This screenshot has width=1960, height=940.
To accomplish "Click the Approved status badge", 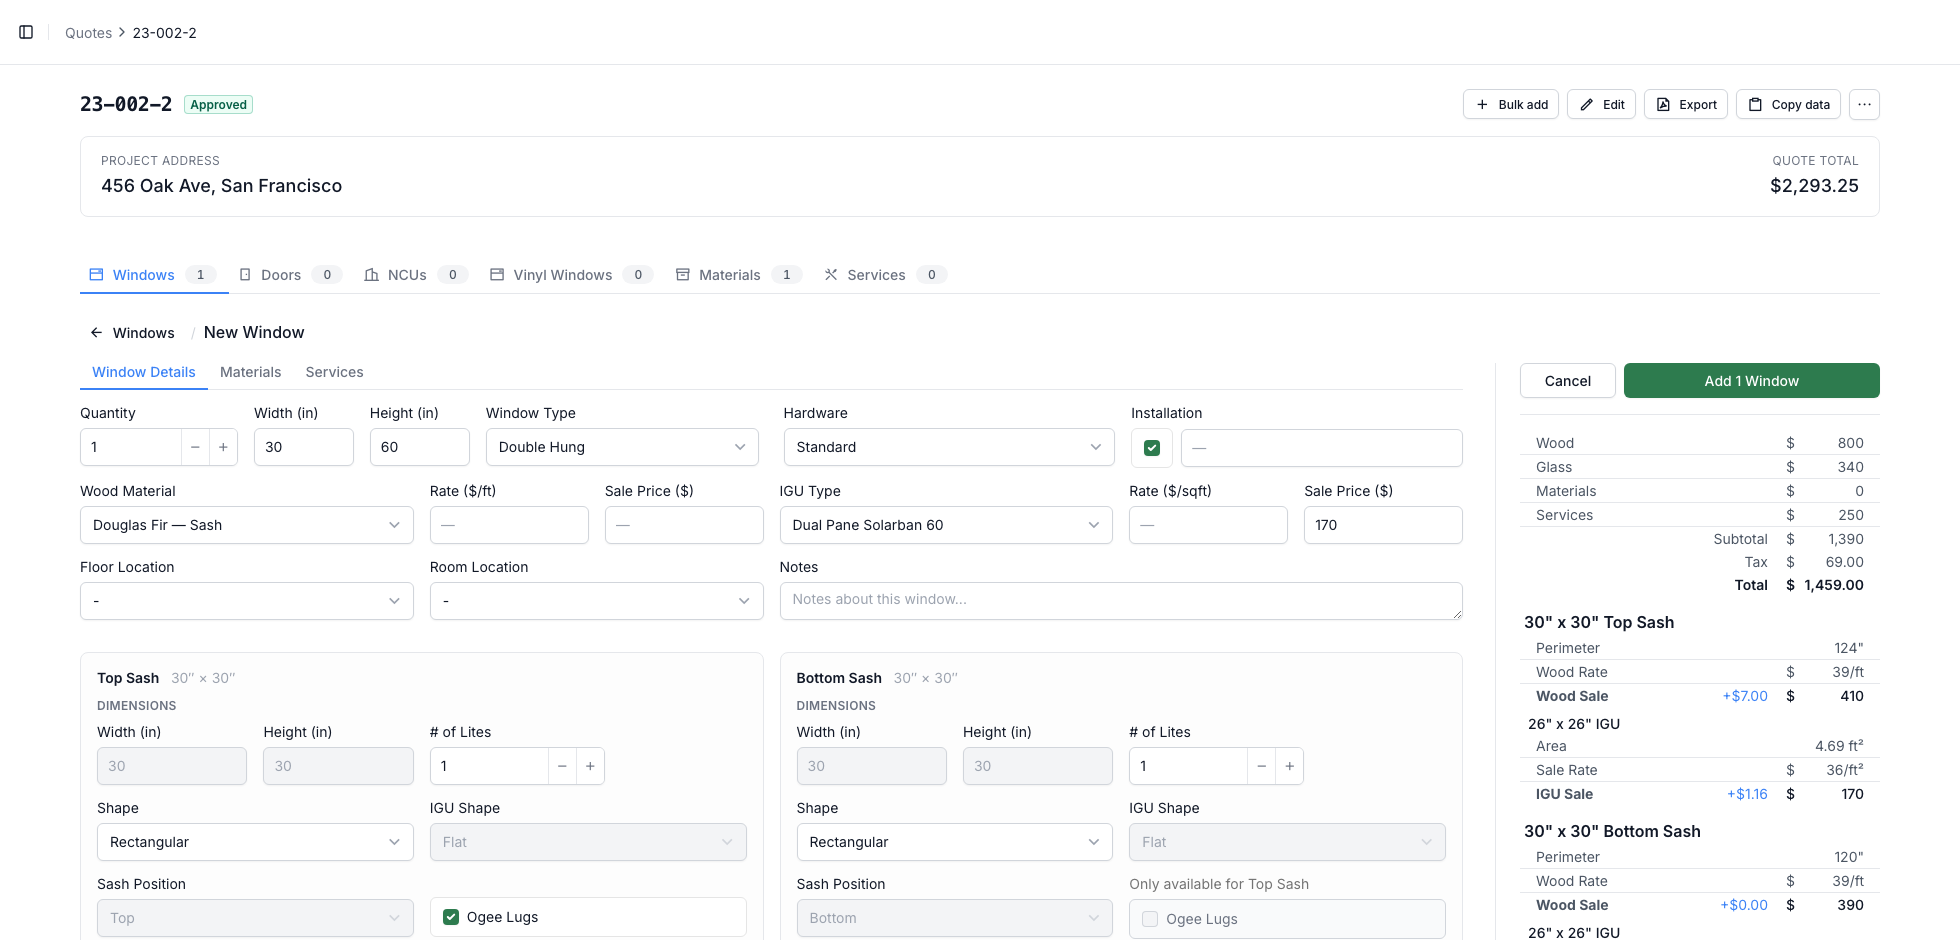I will coord(219,105).
